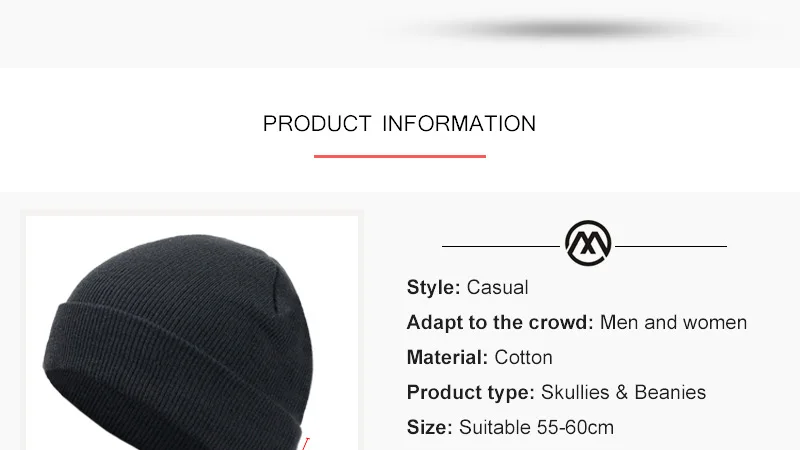
Task: Click the black beanie product image
Action: point(192,333)
